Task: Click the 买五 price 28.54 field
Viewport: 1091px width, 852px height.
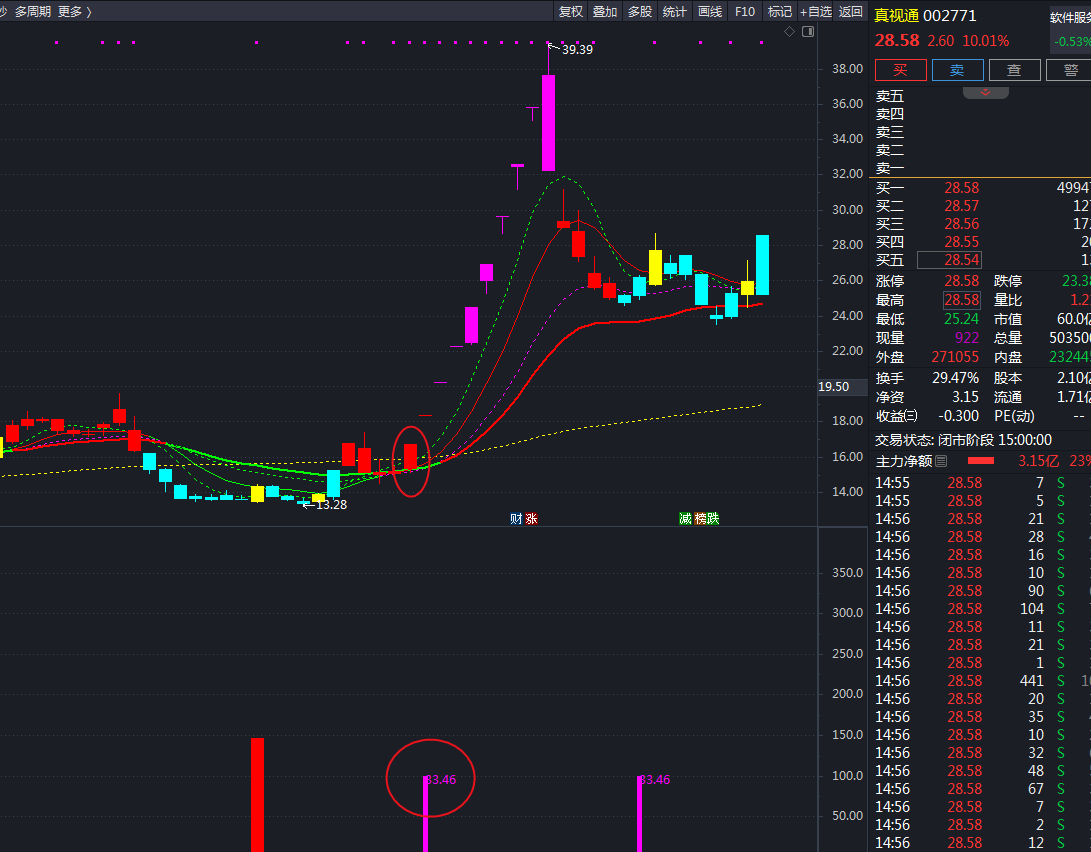Action: point(949,260)
